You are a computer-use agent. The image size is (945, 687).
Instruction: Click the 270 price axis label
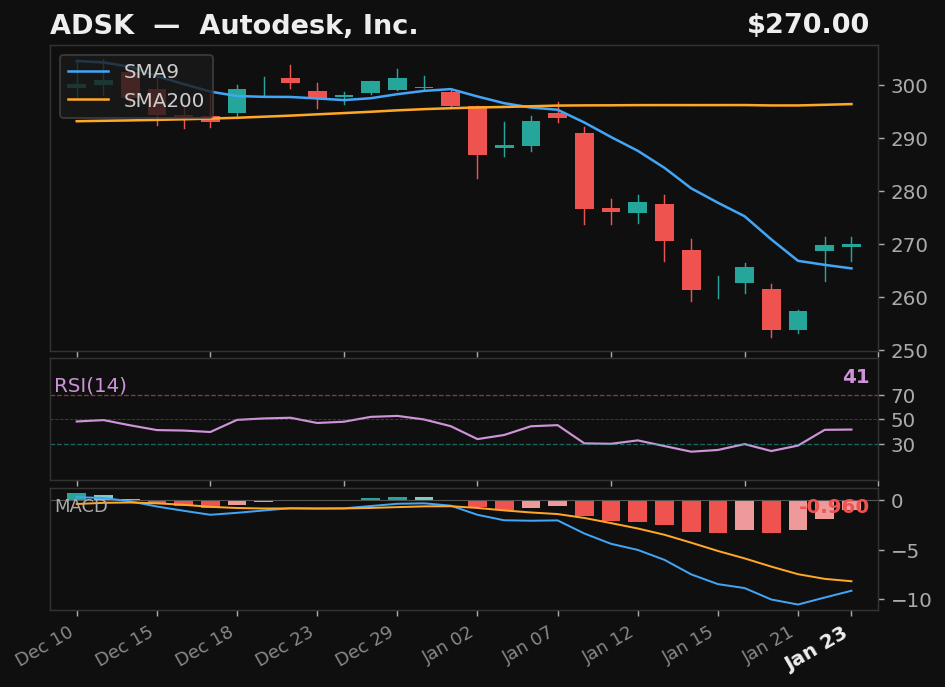point(910,245)
